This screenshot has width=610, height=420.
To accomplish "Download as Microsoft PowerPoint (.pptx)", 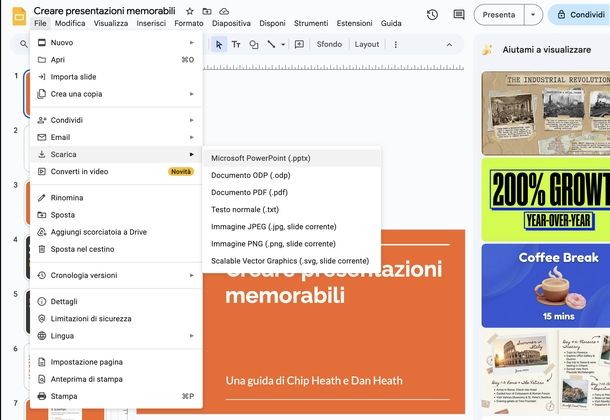I will tap(291, 158).
